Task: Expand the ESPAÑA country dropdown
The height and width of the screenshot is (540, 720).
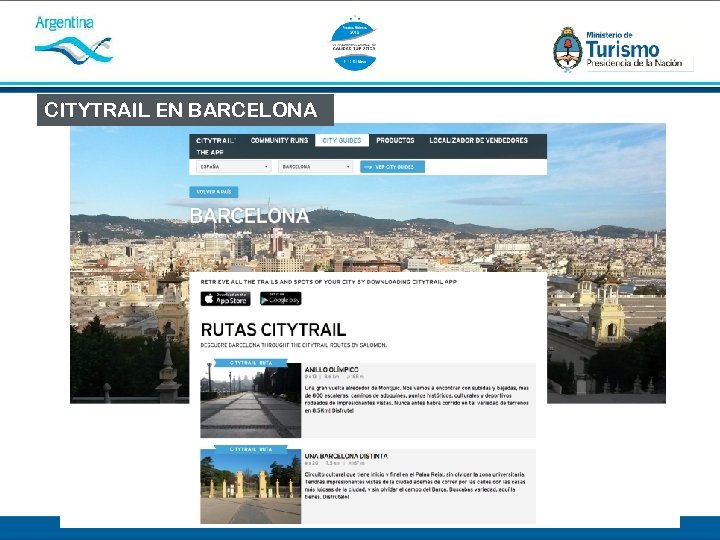Action: click(233, 167)
